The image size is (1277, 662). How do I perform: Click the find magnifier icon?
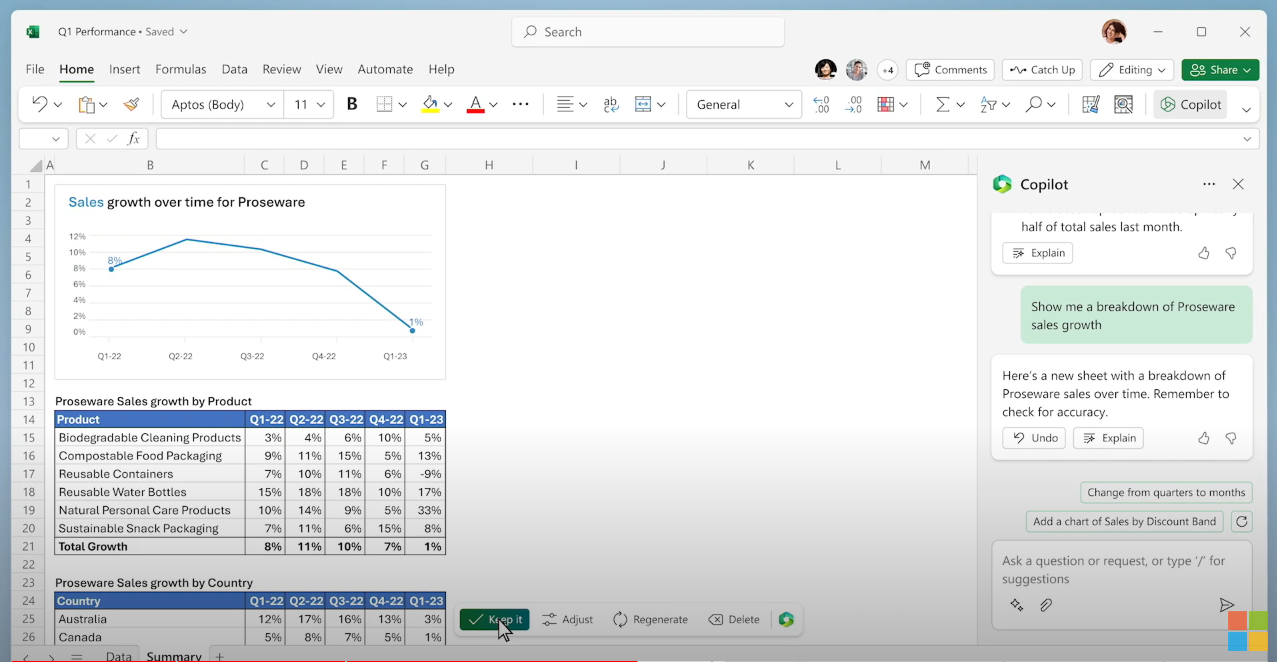[1034, 104]
